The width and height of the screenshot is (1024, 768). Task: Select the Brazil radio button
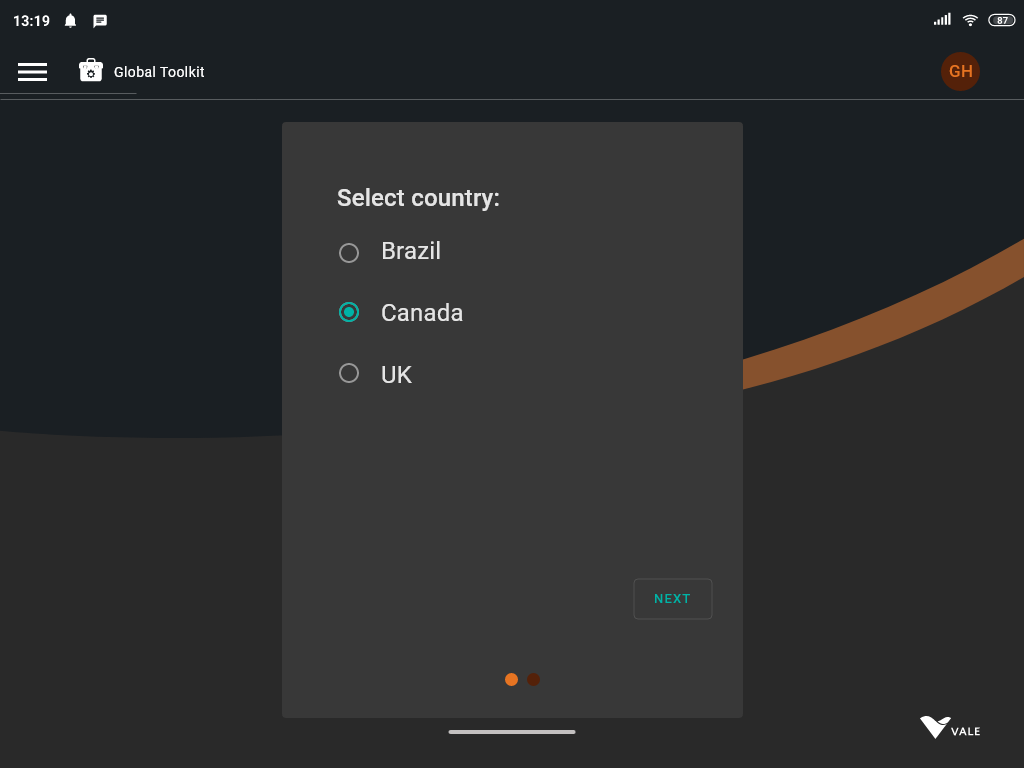click(349, 253)
